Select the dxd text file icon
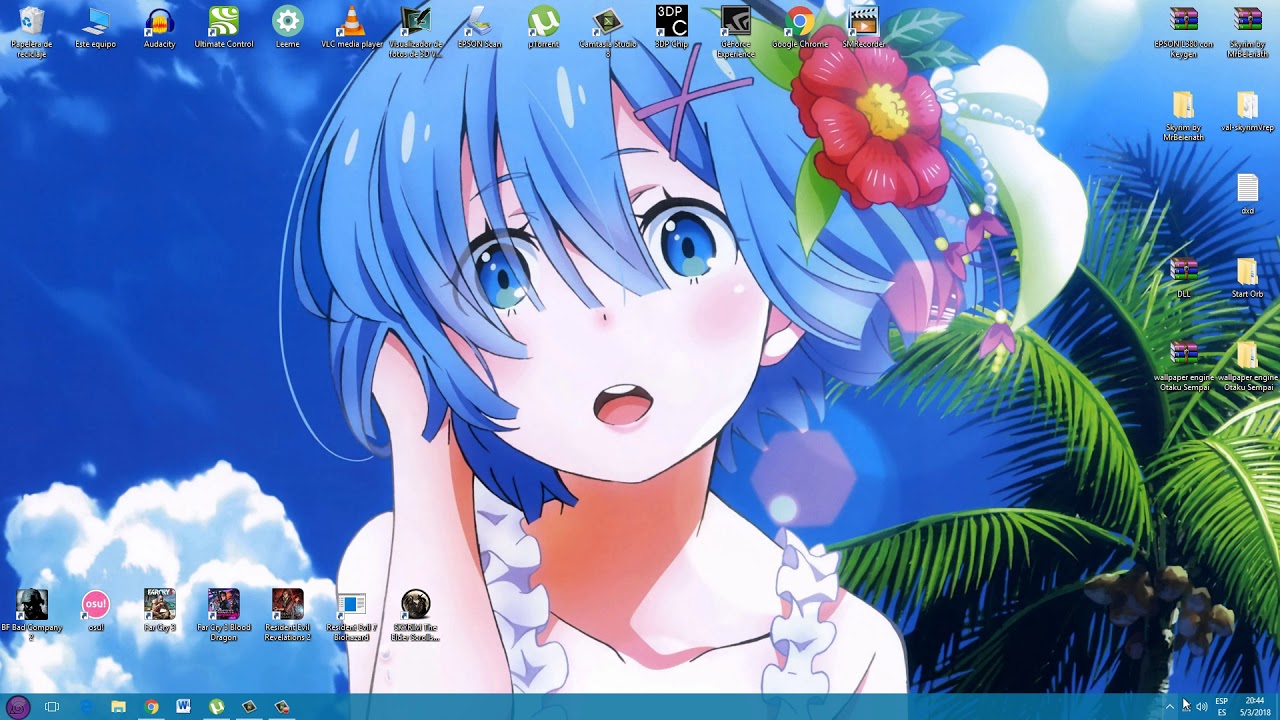 coord(1247,195)
